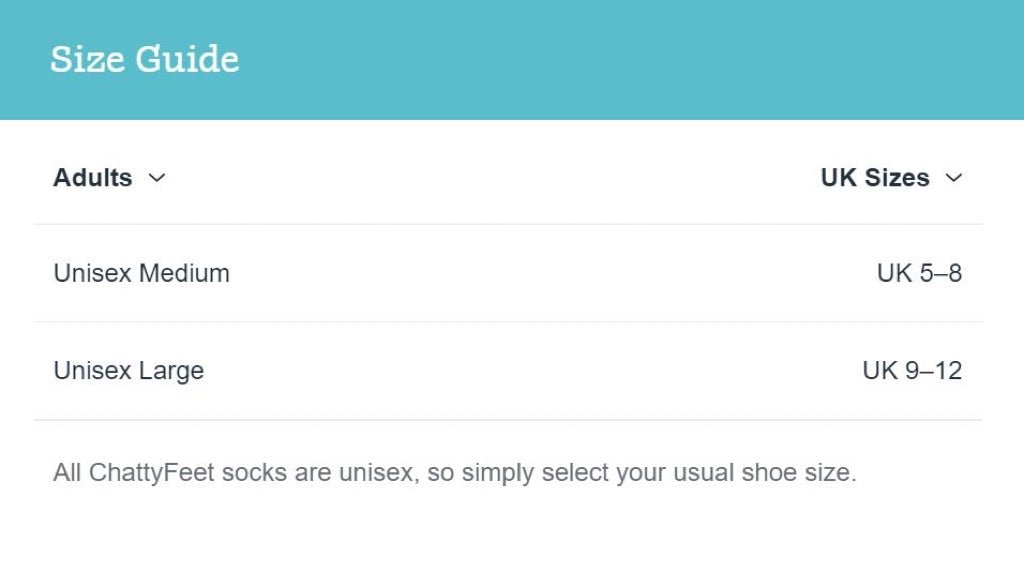Open the UK Sizes dropdown
This screenshot has height=561, width=1024.
(x=891, y=178)
